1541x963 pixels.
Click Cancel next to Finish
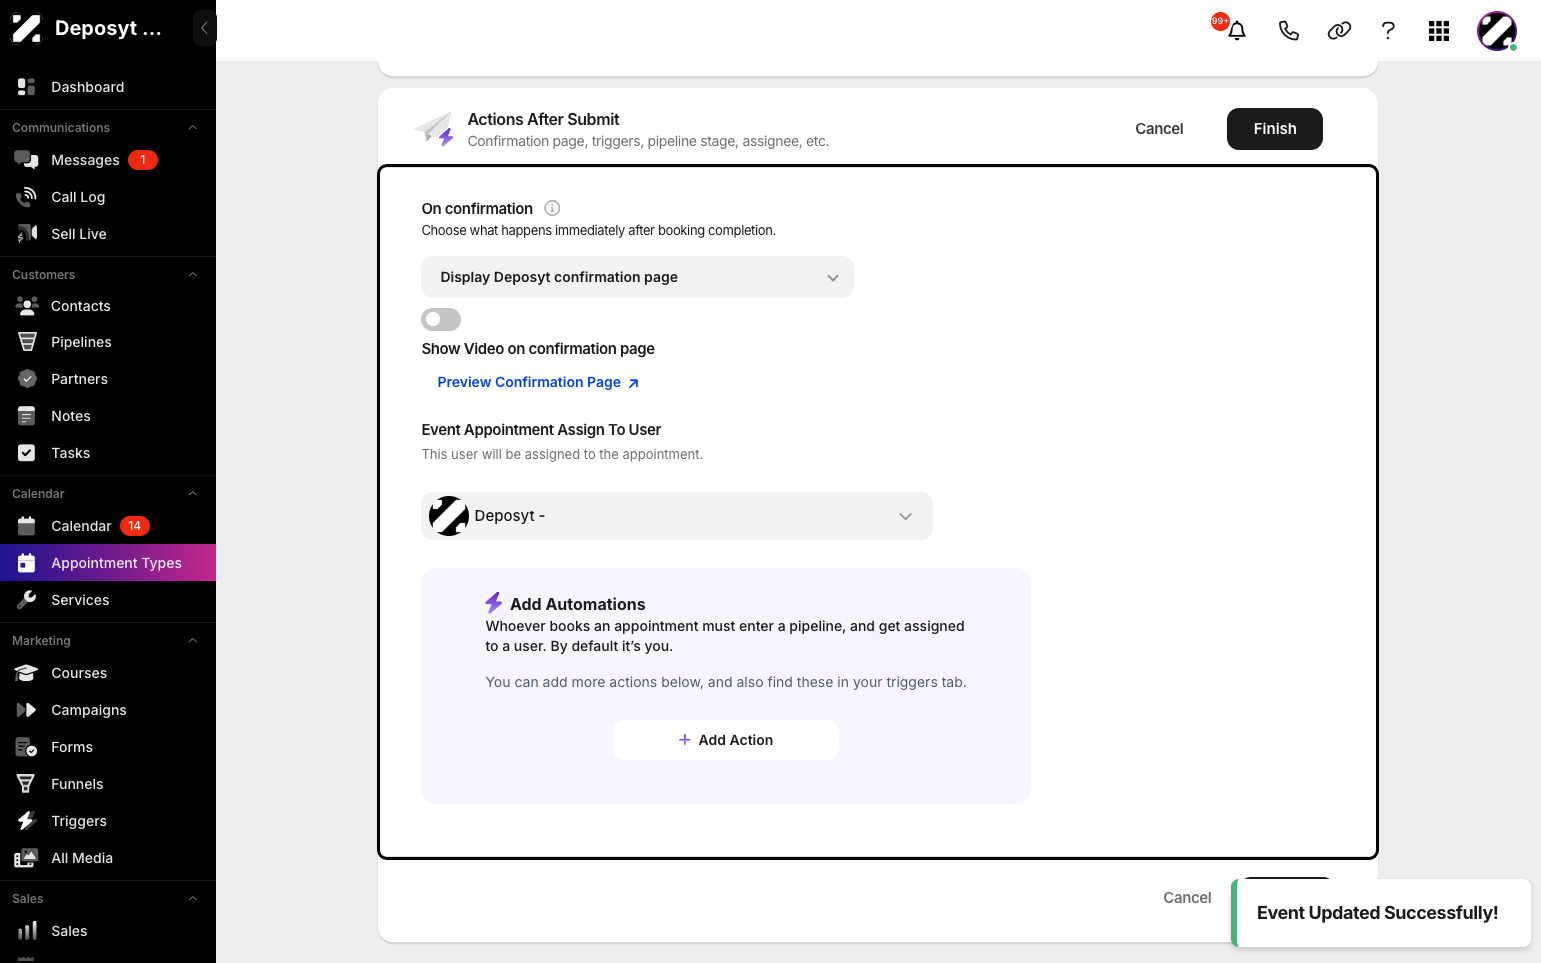[x=1159, y=129]
